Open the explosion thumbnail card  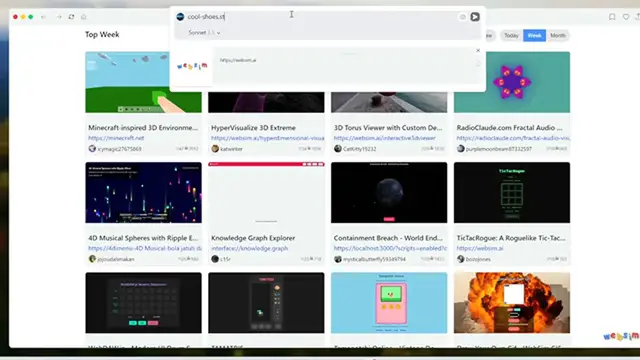point(512,303)
